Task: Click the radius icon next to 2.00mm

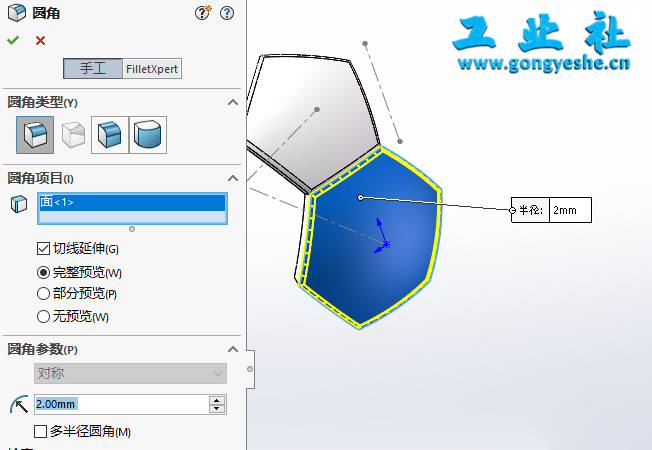Action: pyautogui.click(x=19, y=404)
